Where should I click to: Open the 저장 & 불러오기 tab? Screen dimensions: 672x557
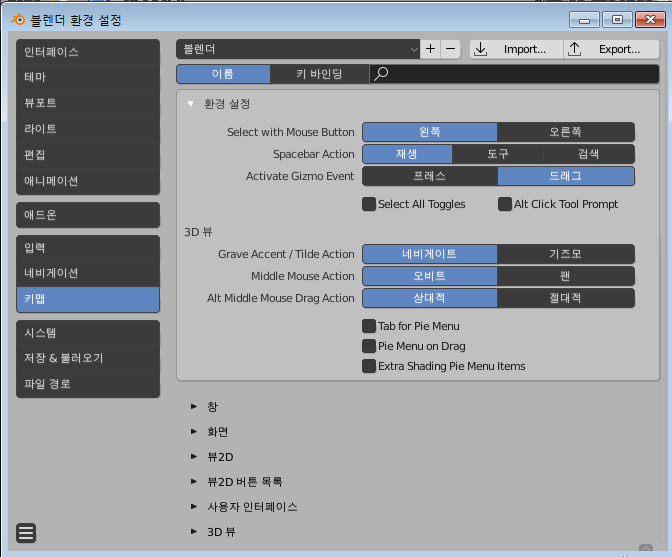coord(88,358)
